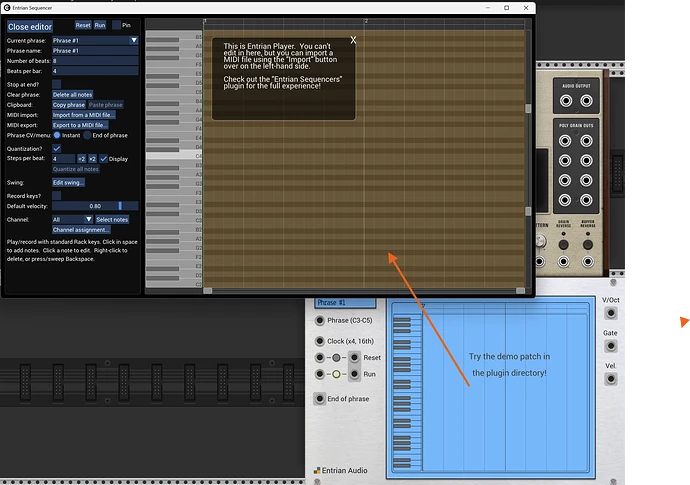The height and width of the screenshot is (485, 690).
Task: Halve steps per beat with ÷2
Action: tap(81, 158)
